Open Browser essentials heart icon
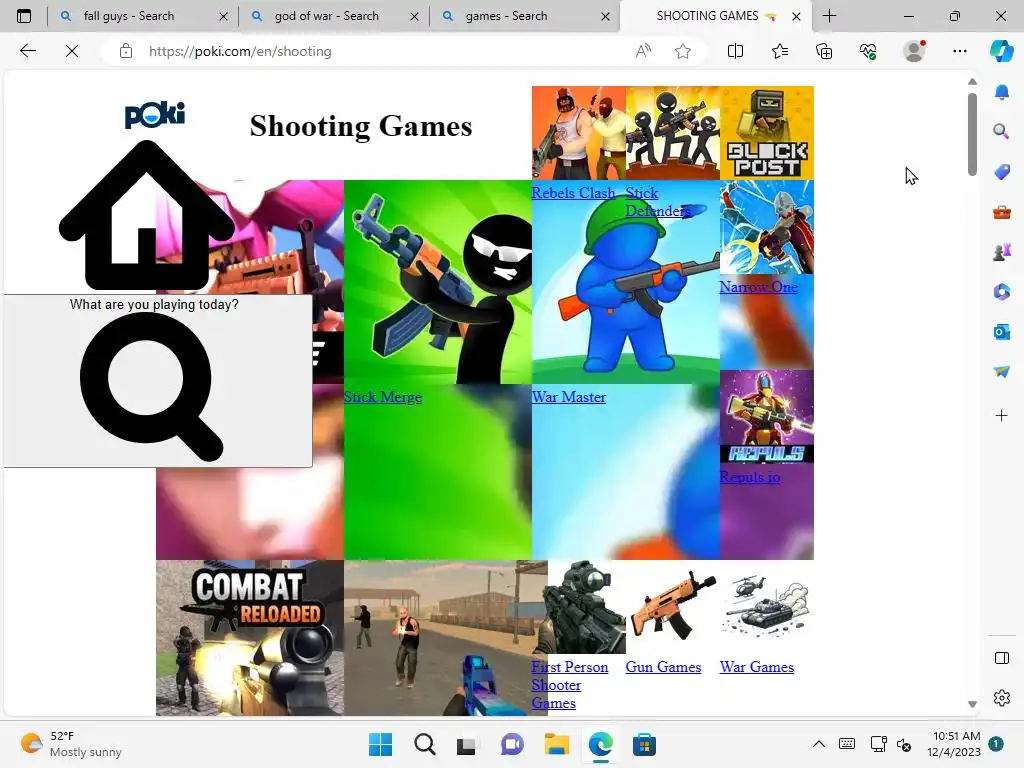 click(x=868, y=51)
